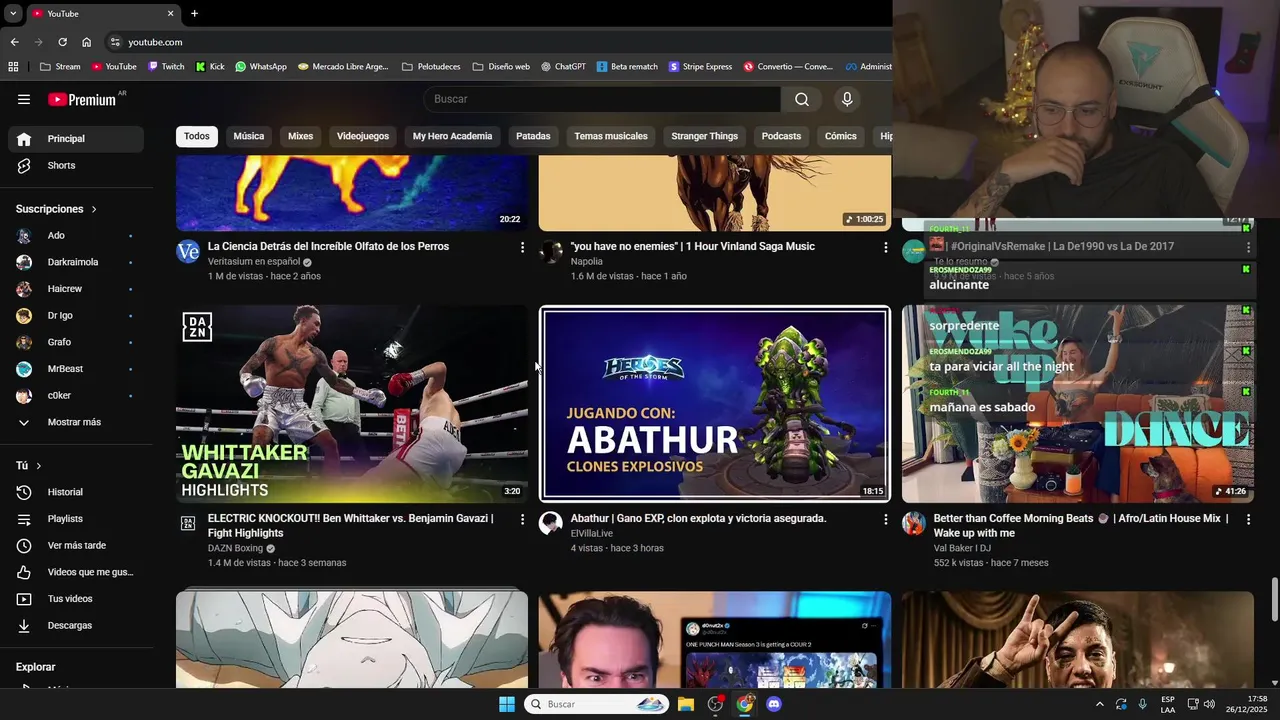Show hidden system tray icons chevron
The image size is (1280, 720).
1100,704
